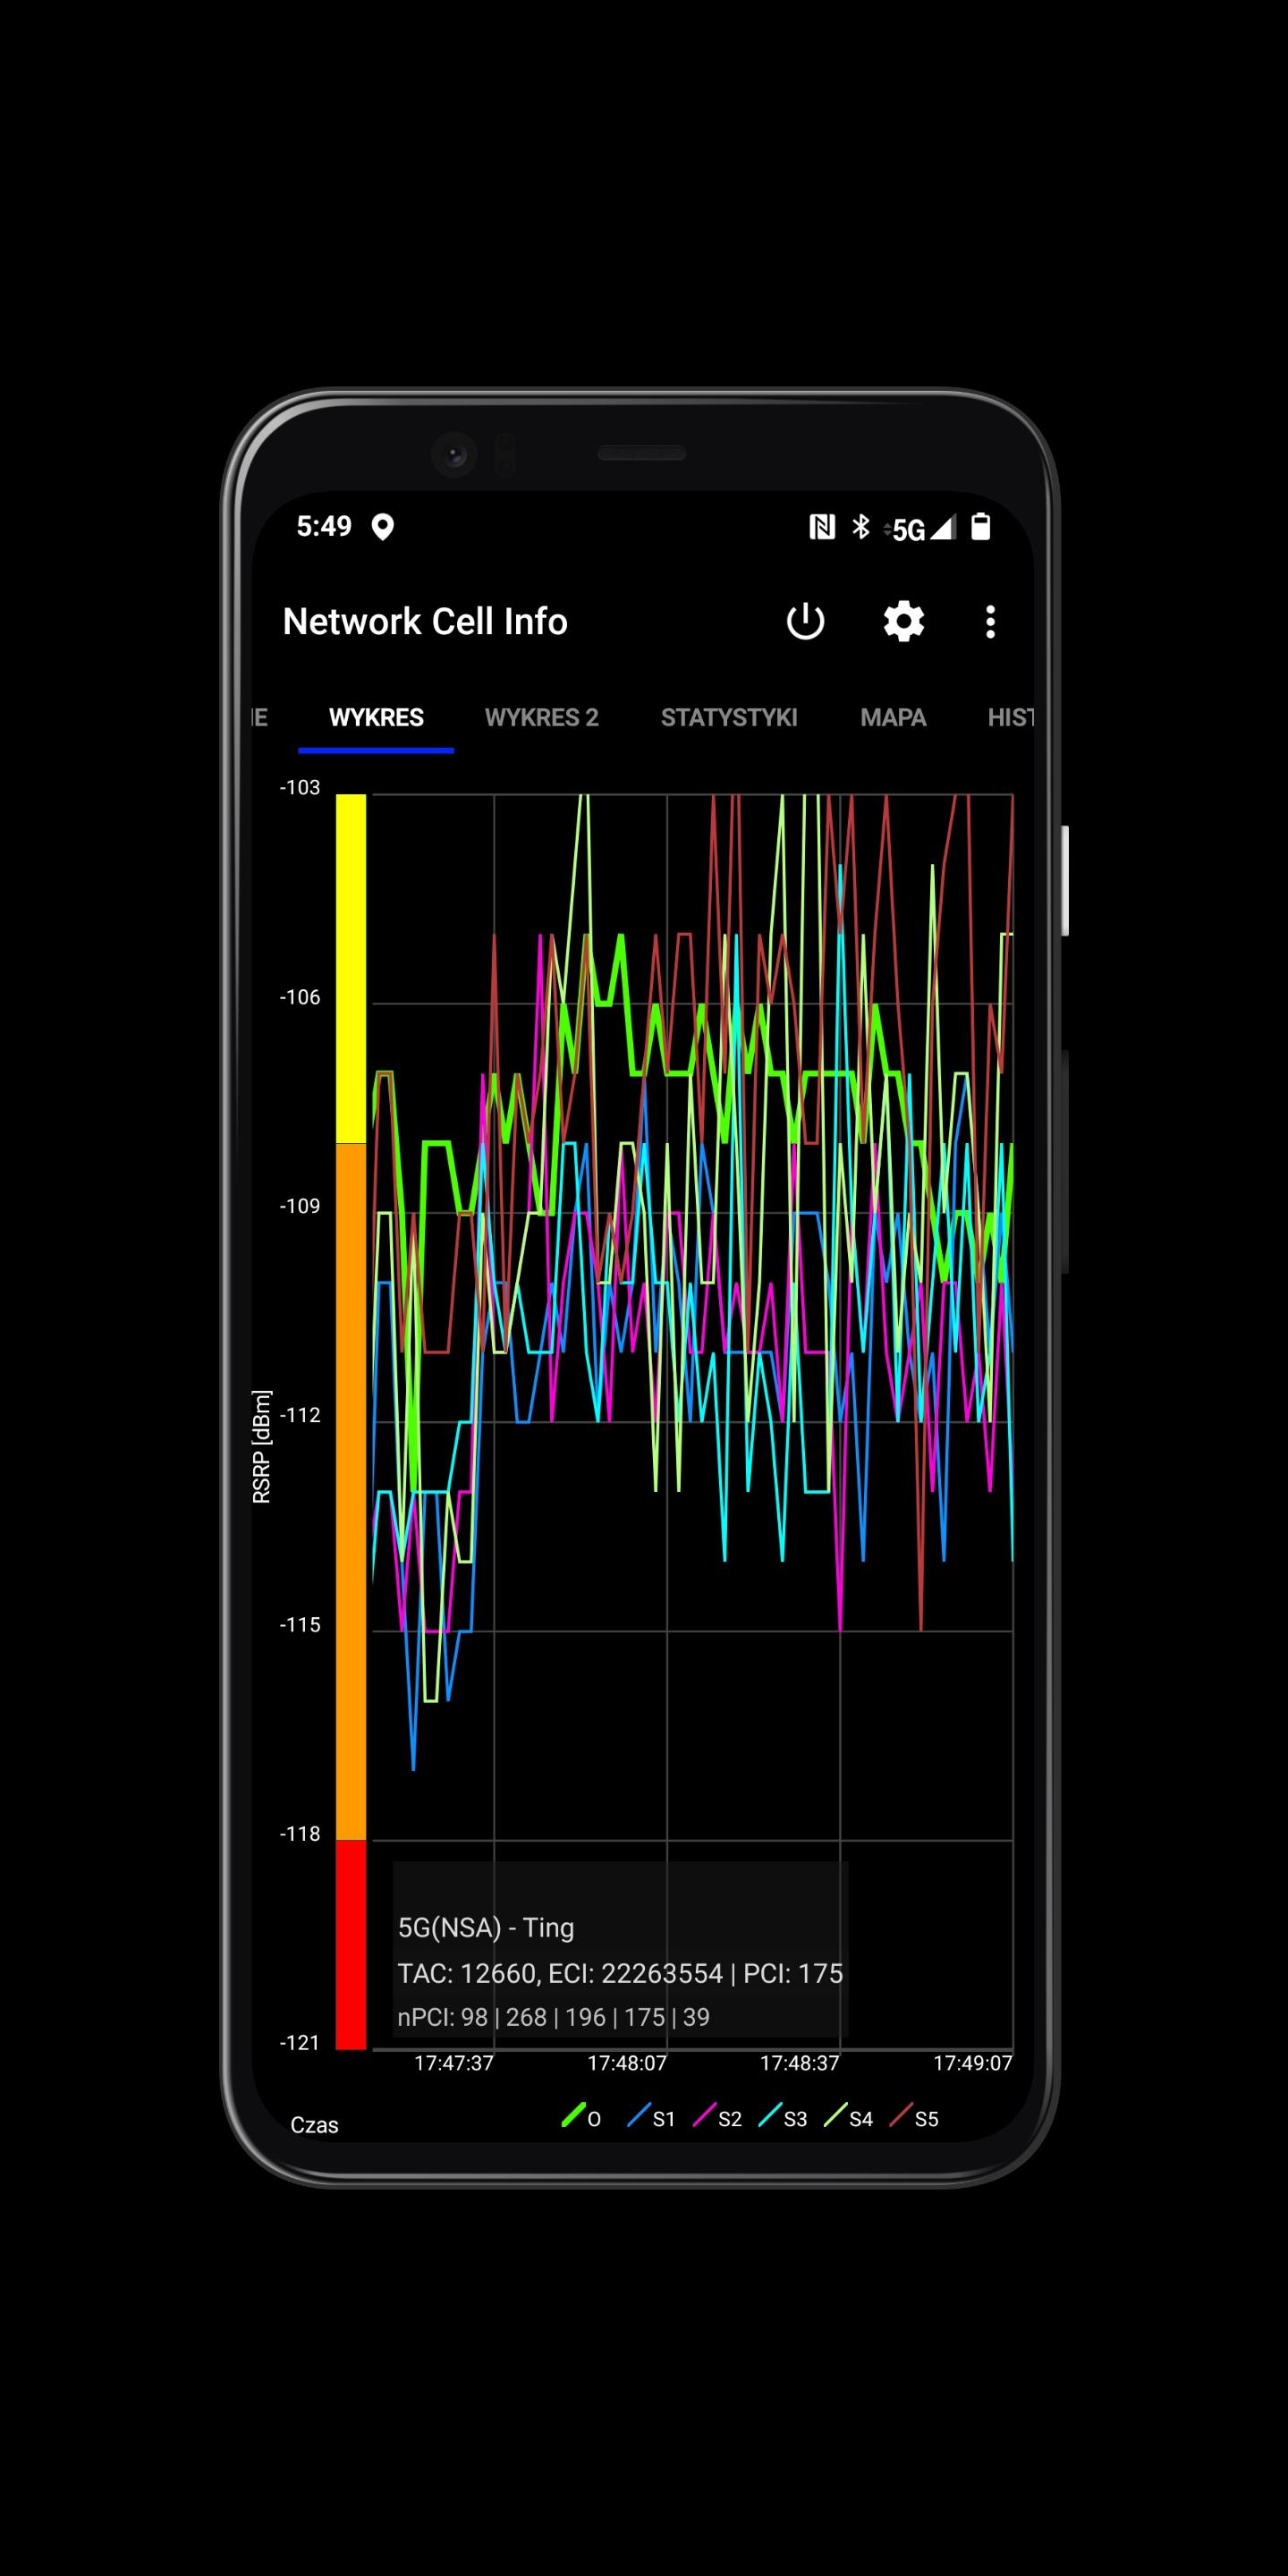Switch to the WYKRES 2 tab

click(541, 717)
